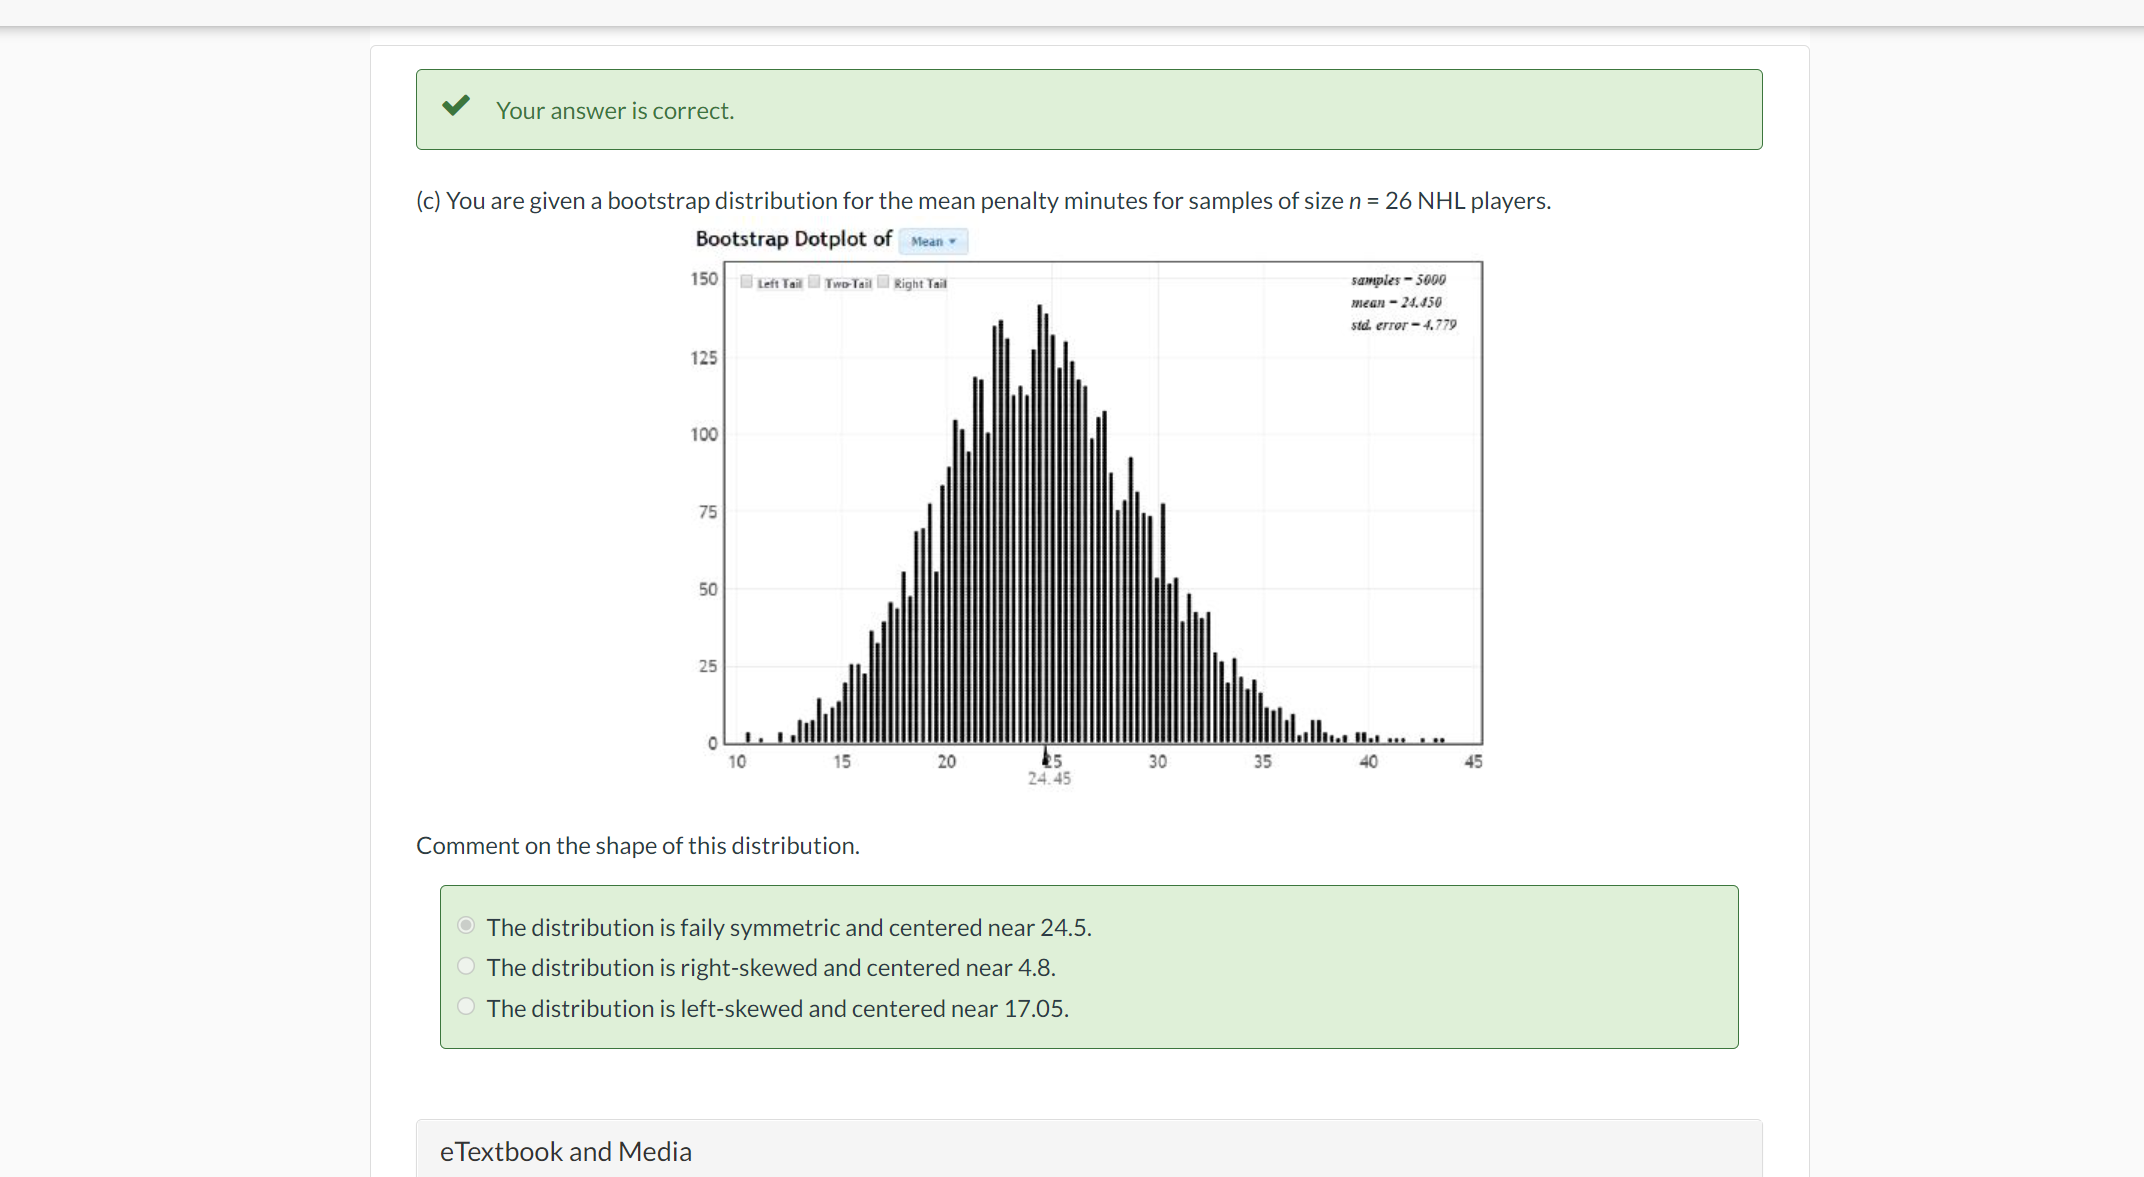
Task: Click the y-axis tick label 100
Action: 704,434
